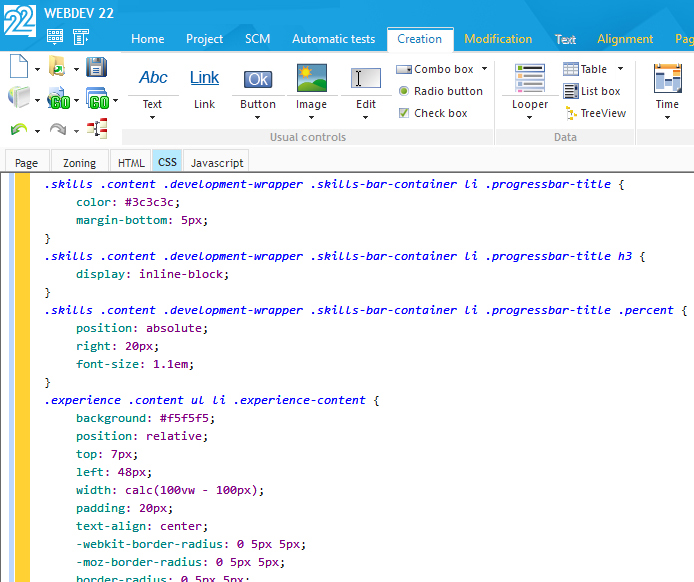Expand the undo history dropdown arrow

click(x=37, y=131)
